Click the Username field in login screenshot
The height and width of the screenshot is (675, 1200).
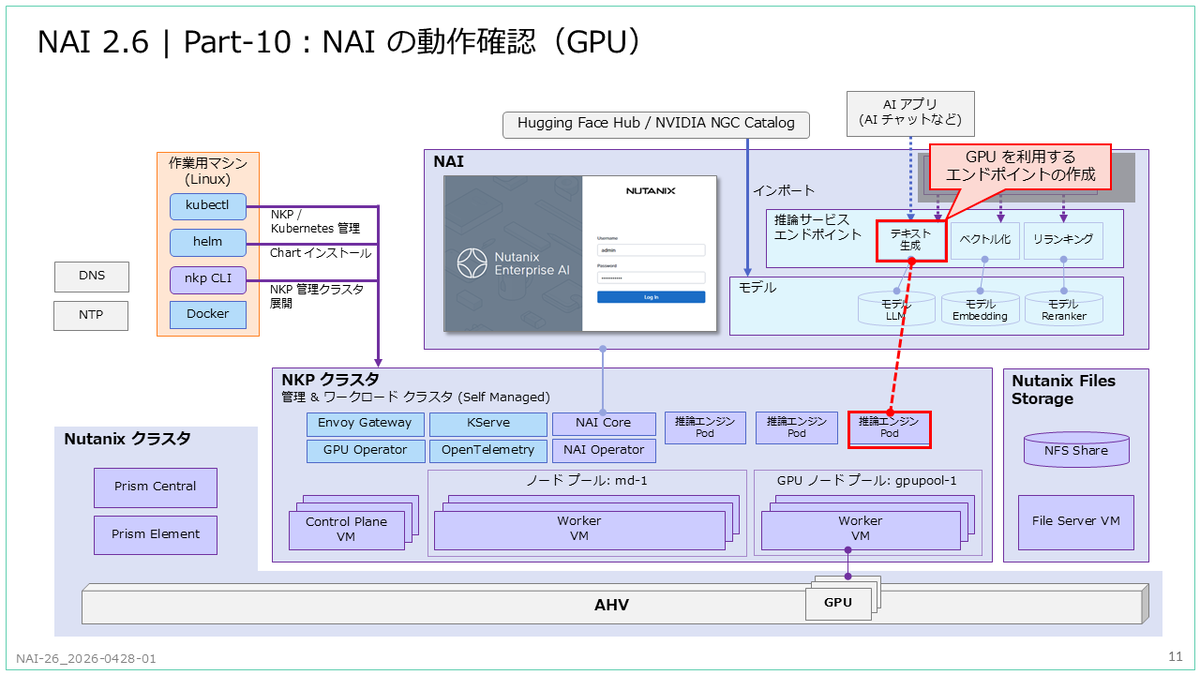651,250
